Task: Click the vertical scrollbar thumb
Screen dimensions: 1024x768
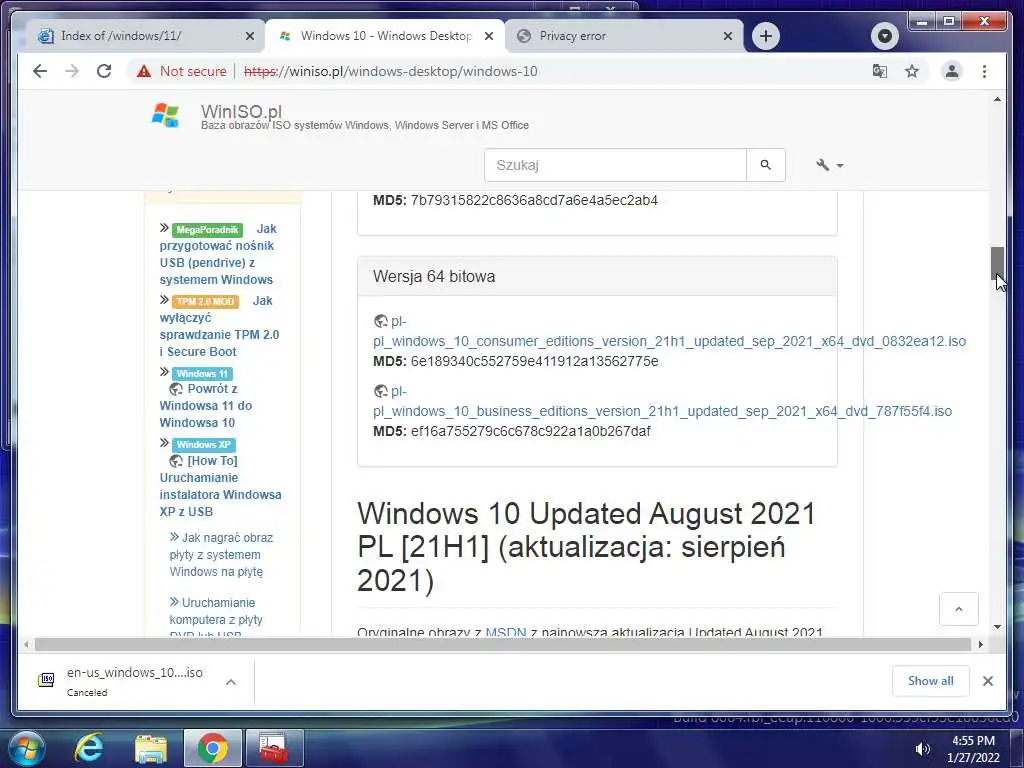Action: coord(997,263)
